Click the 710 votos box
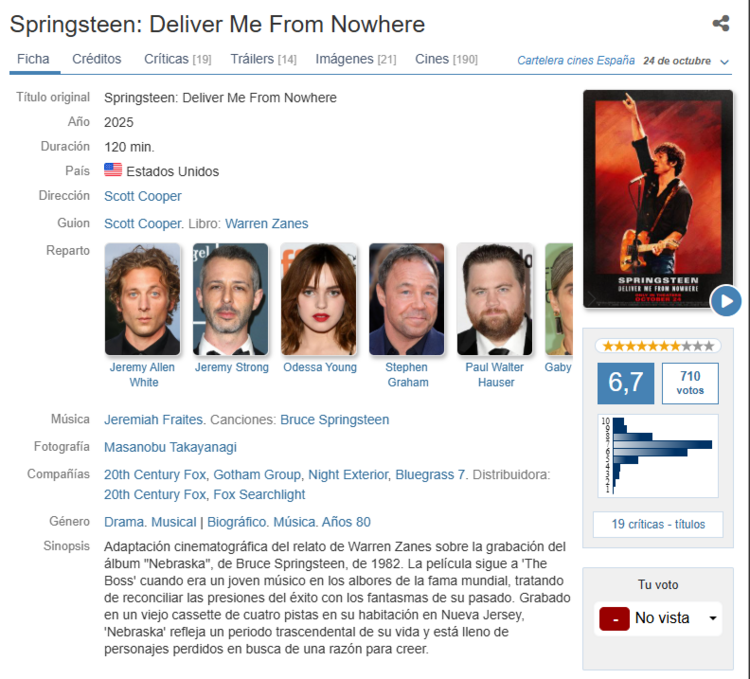Image resolution: width=750 pixels, height=679 pixels. [x=690, y=383]
